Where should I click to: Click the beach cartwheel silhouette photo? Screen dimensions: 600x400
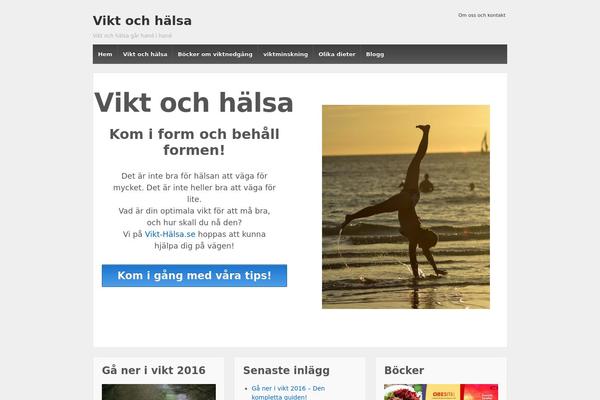pyautogui.click(x=406, y=207)
